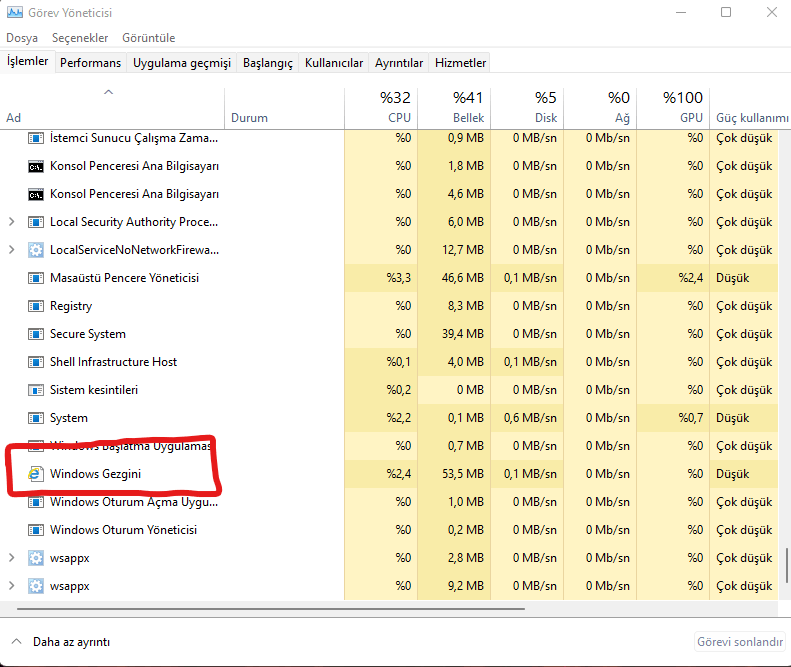Click the %0,7 GPU value for System
The height and width of the screenshot is (667, 791).
click(x=673, y=418)
